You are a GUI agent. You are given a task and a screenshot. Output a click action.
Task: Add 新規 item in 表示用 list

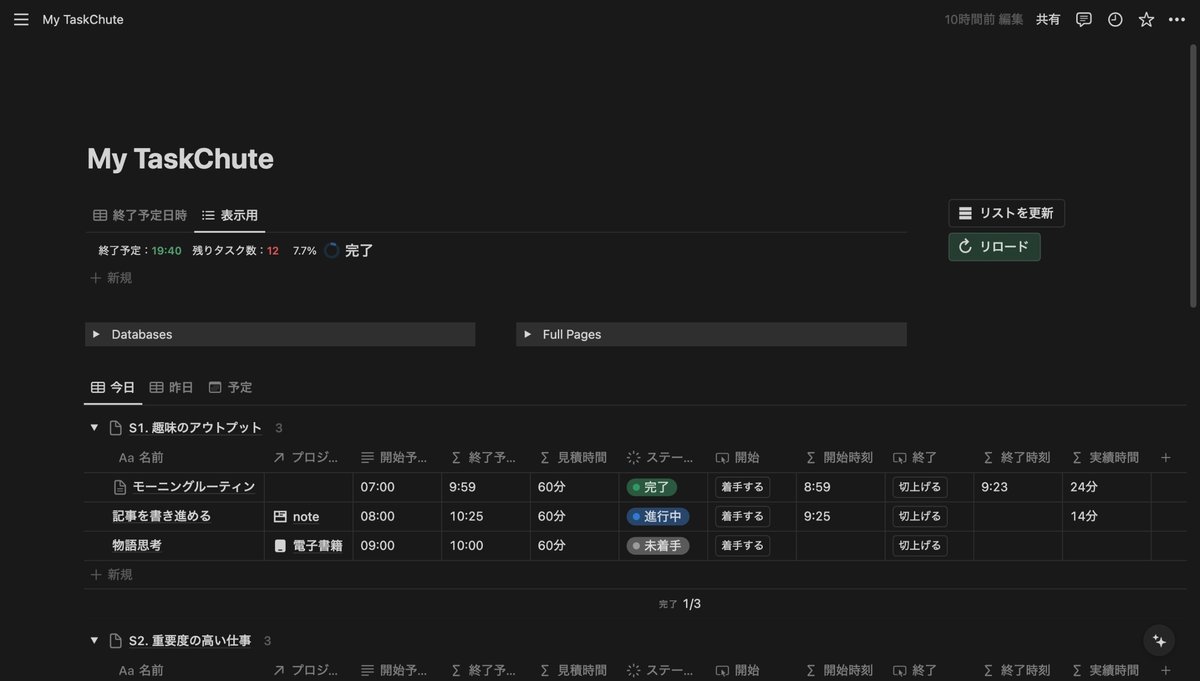pyautogui.click(x=111, y=278)
